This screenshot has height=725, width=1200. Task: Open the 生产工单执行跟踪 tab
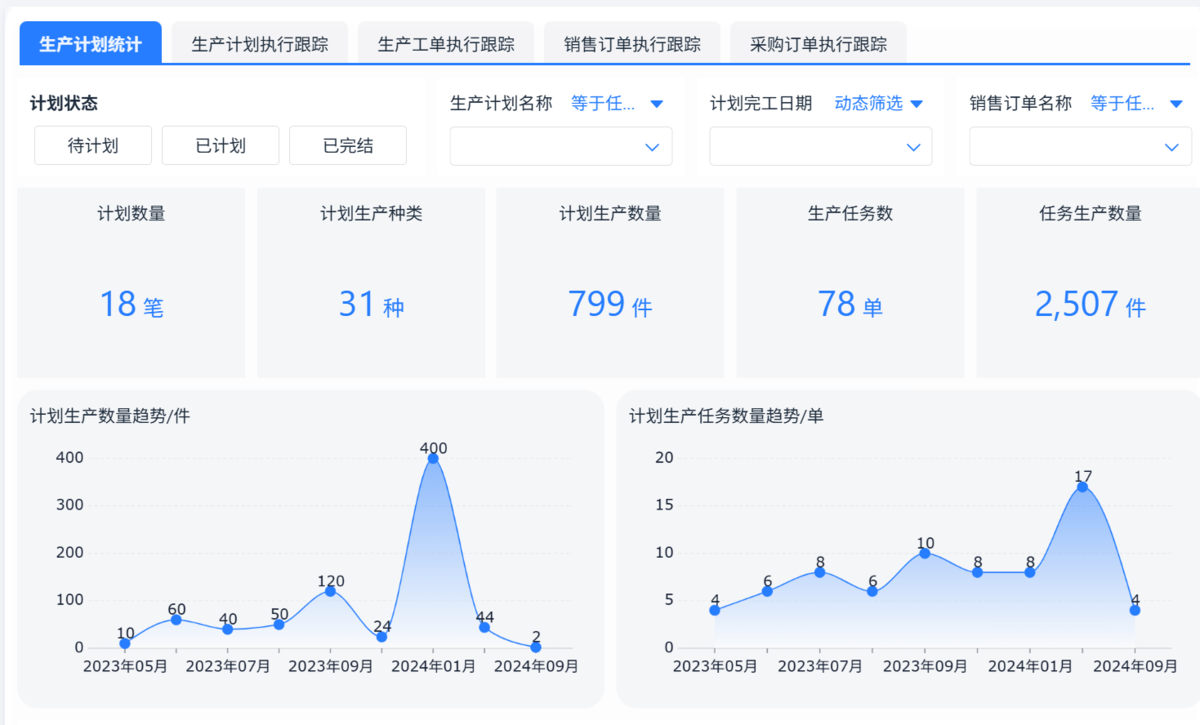pos(446,44)
